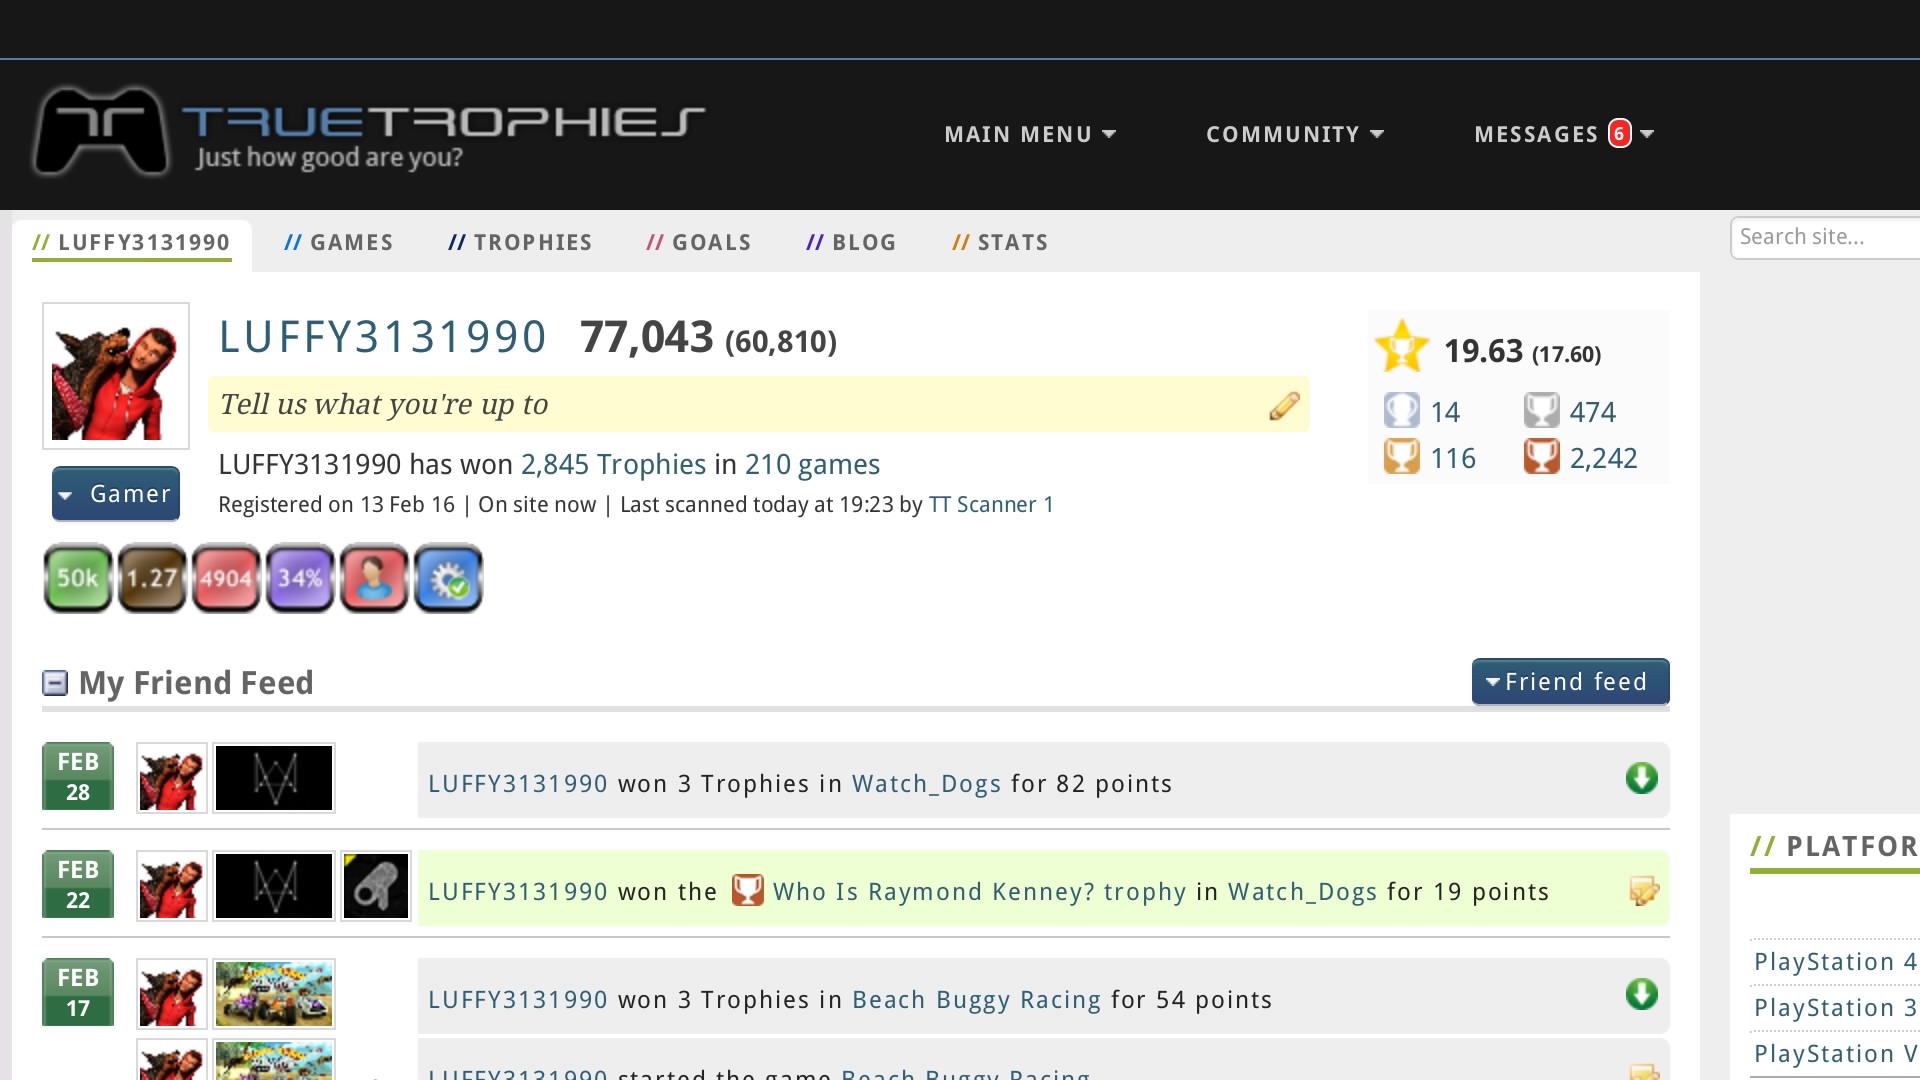Screen dimensions: 1920x1080
Task: Click the 14 platinum trophies count
Action: click(x=1445, y=412)
